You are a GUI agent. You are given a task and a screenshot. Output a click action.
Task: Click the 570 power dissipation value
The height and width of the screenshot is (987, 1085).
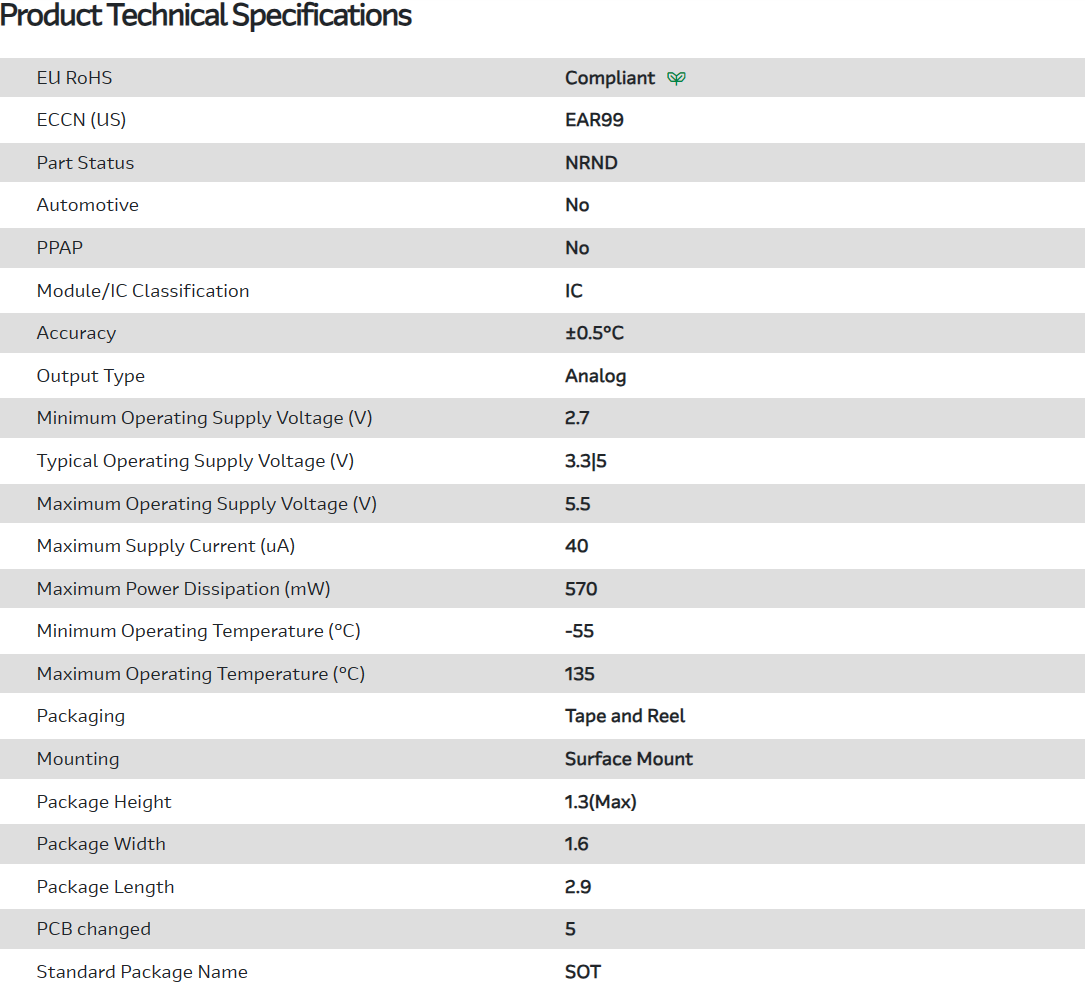coord(581,589)
